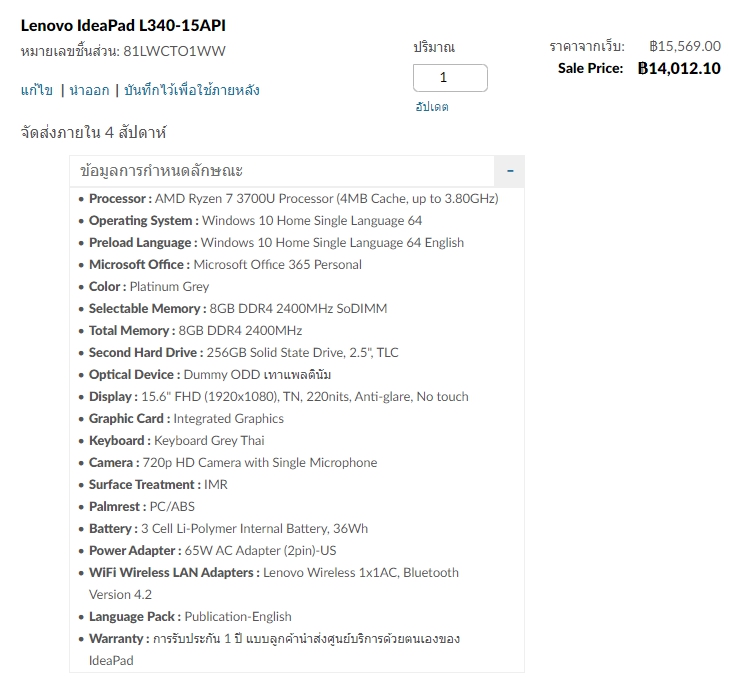
Task: Click the Total Memory 8GB DDR4 line
Action: [195, 331]
